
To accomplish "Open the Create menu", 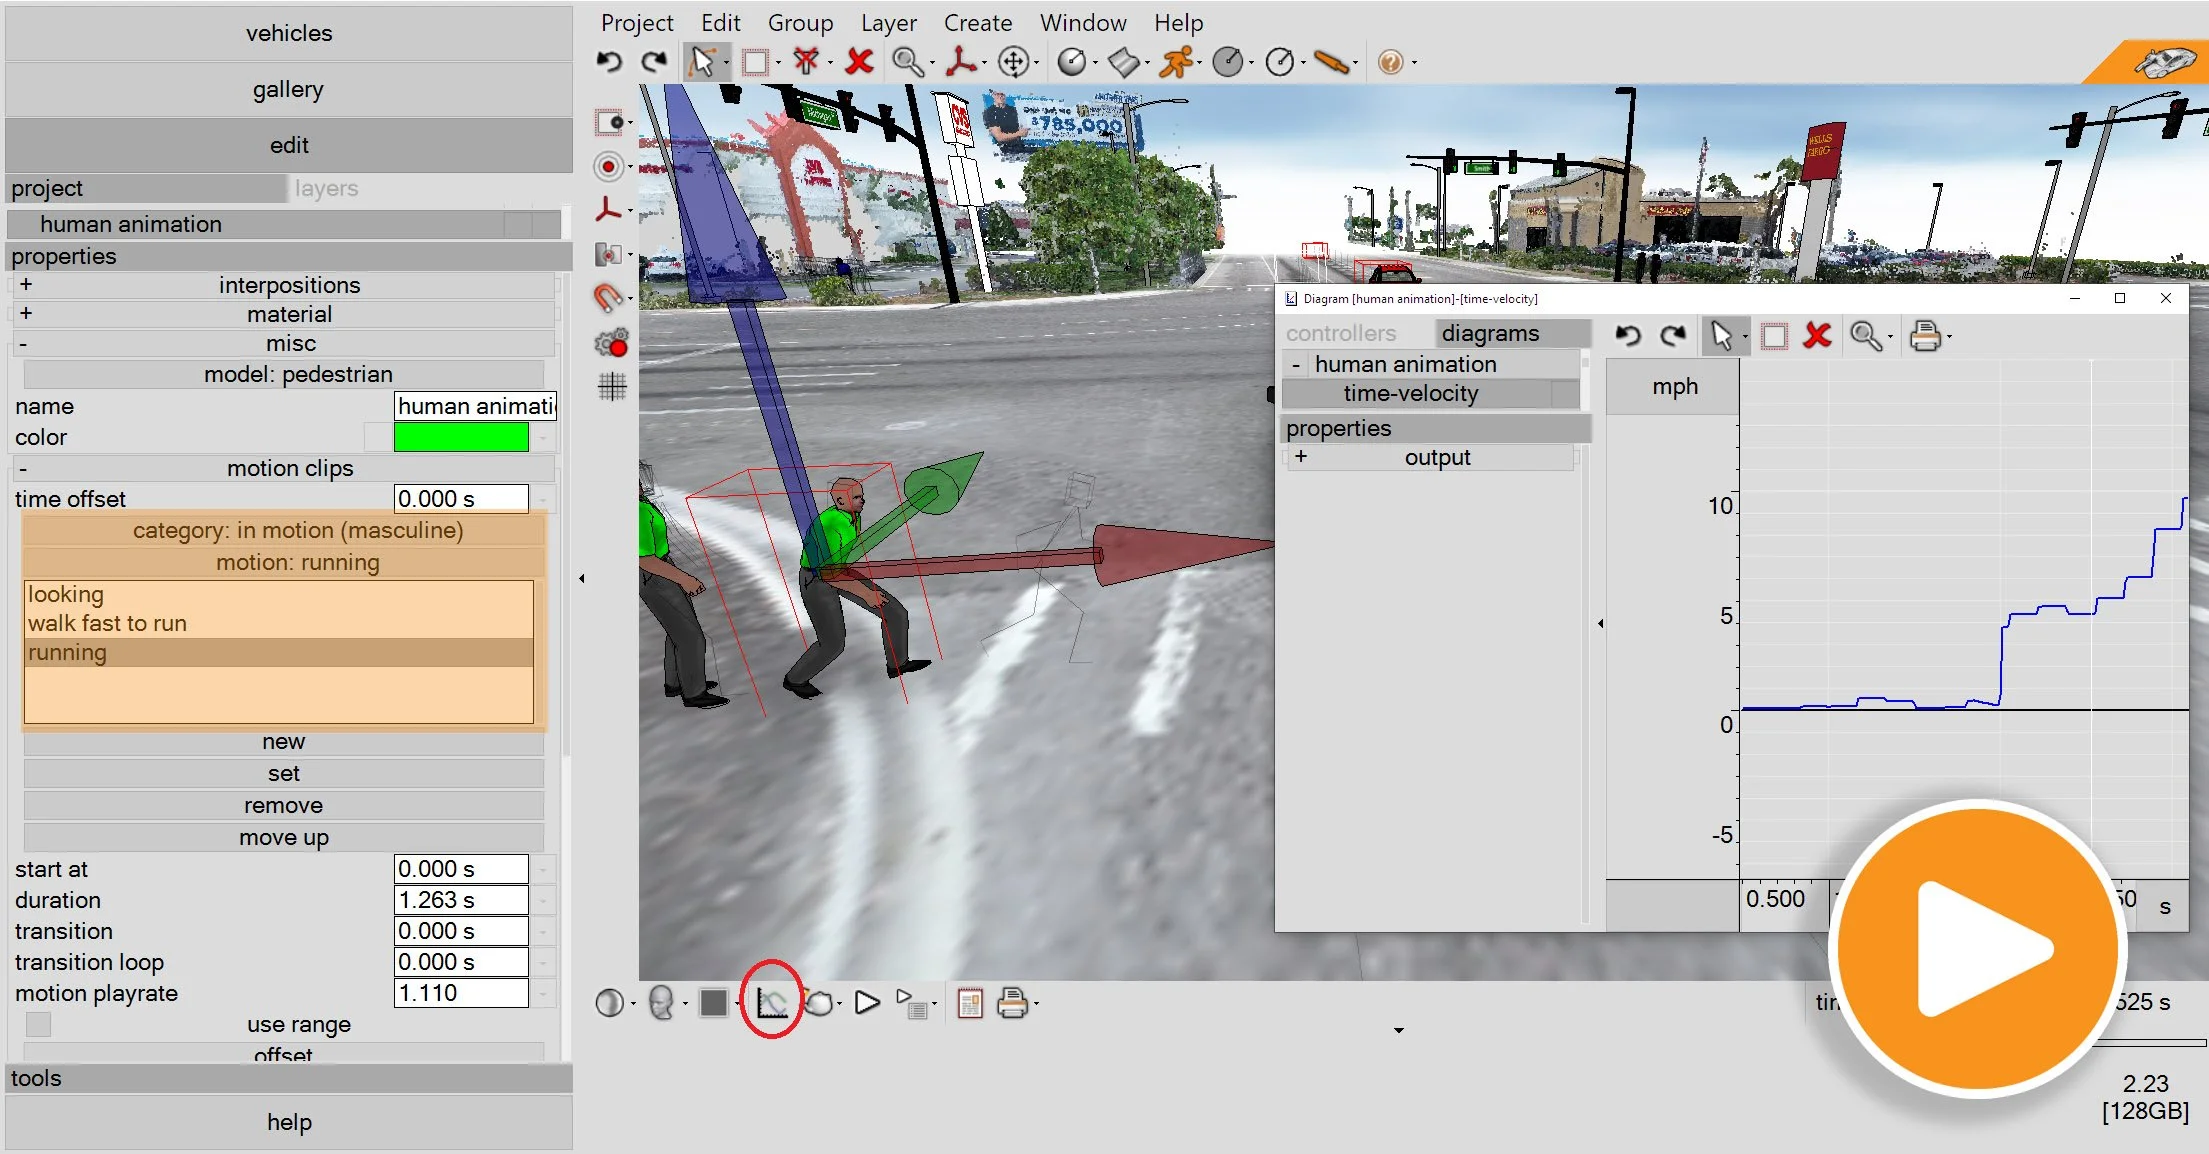I will (x=977, y=23).
